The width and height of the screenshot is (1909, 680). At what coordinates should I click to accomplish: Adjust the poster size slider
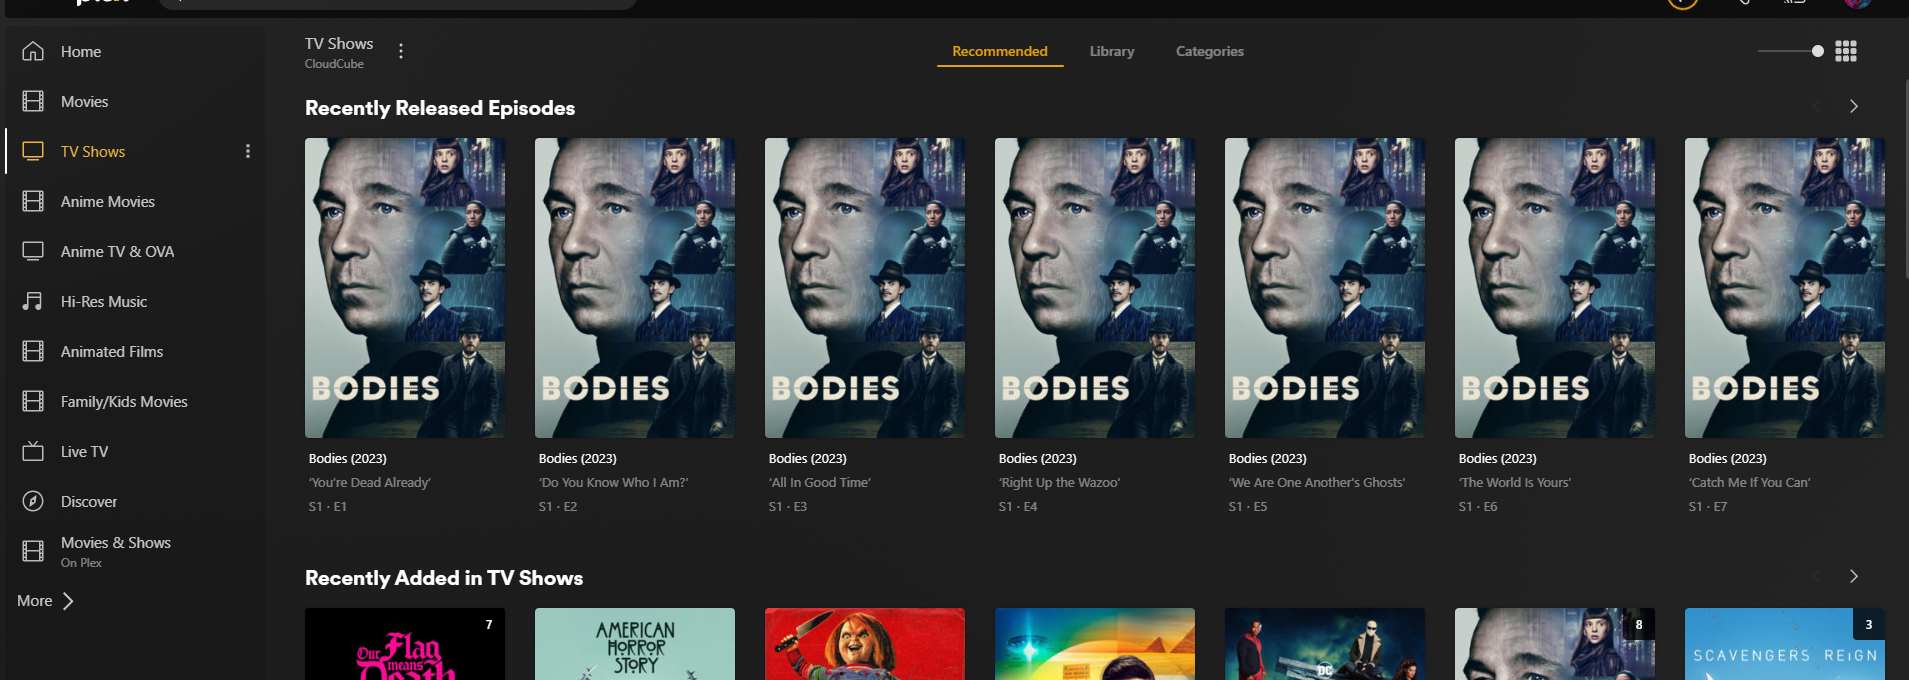coord(1791,51)
